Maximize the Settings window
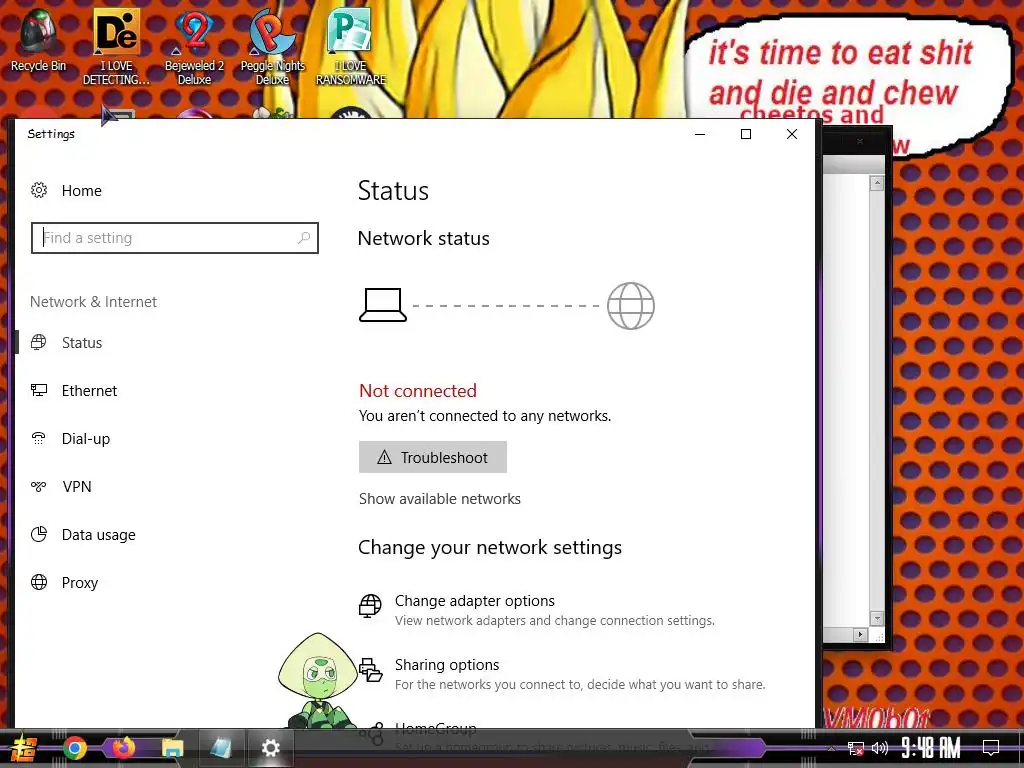This screenshot has width=1024, height=768. pos(746,134)
